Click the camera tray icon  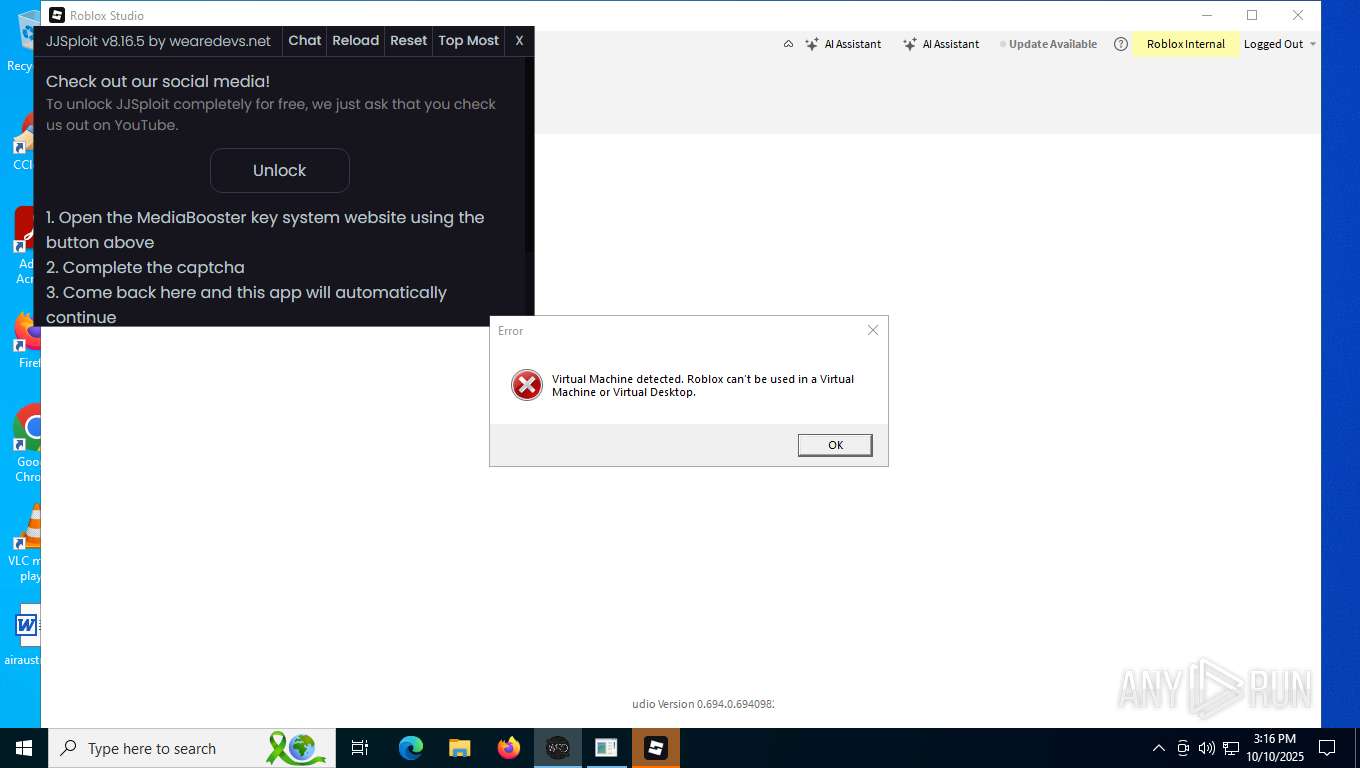click(1183, 748)
